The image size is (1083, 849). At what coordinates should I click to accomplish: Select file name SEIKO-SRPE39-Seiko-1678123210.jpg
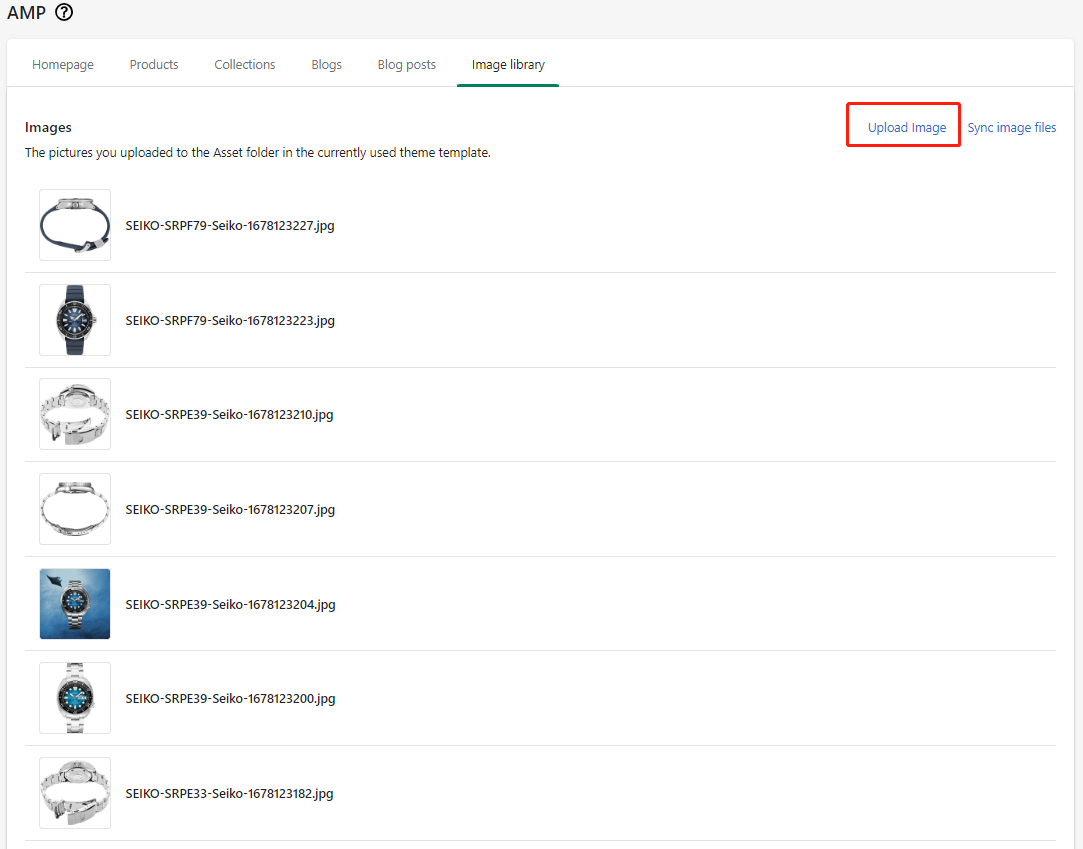point(229,414)
